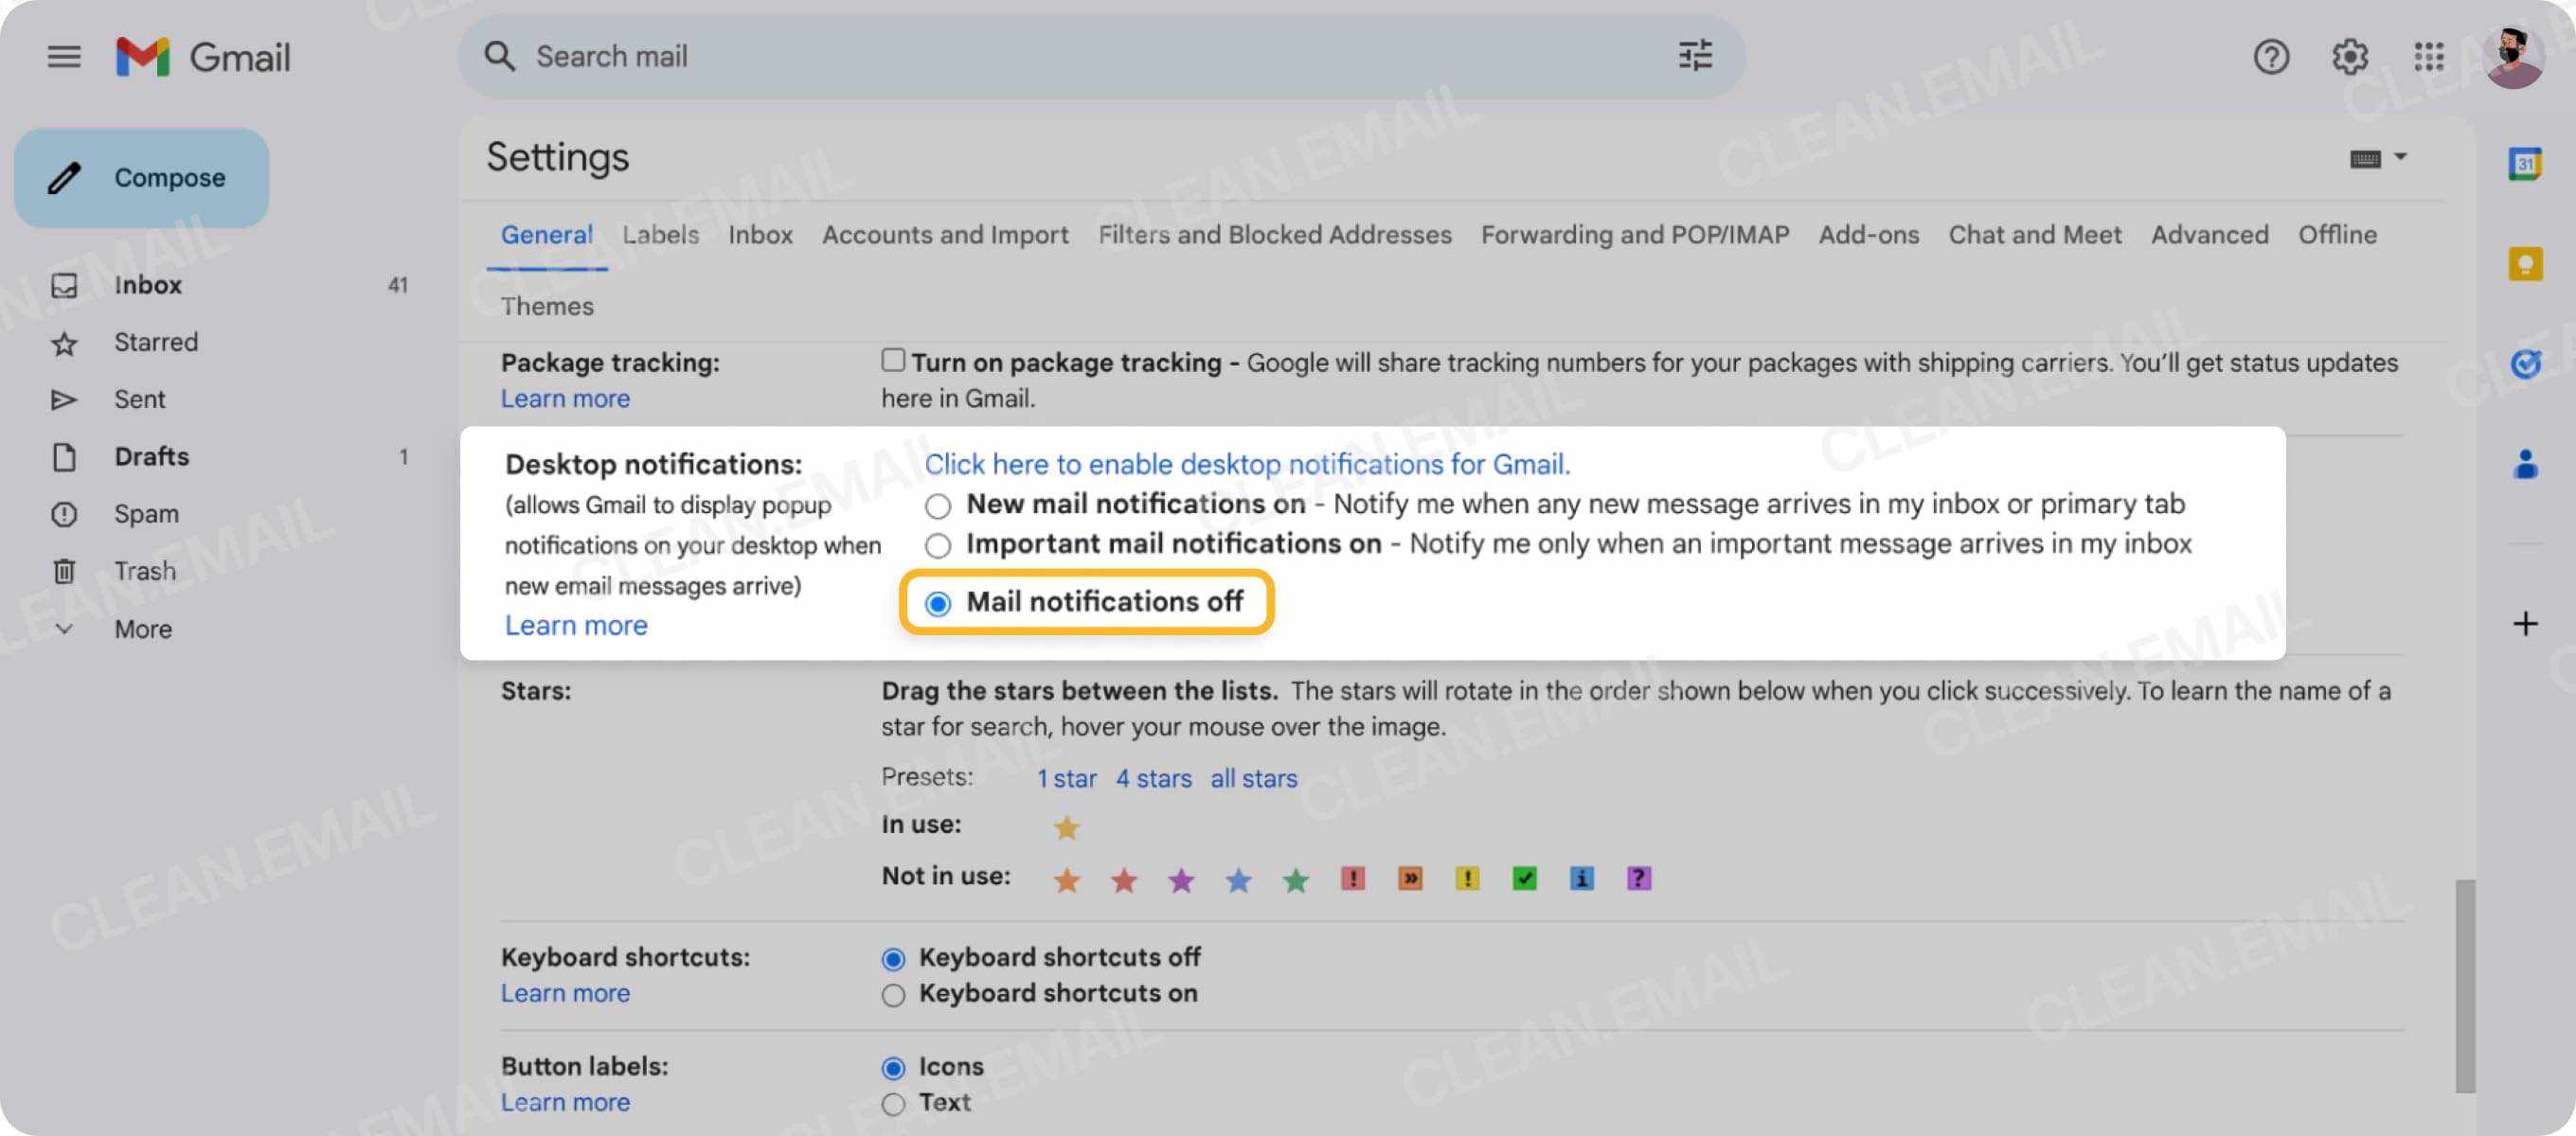Screen dimensions: 2576x1136
Task: Open the Settings gear
Action: pos(2350,57)
